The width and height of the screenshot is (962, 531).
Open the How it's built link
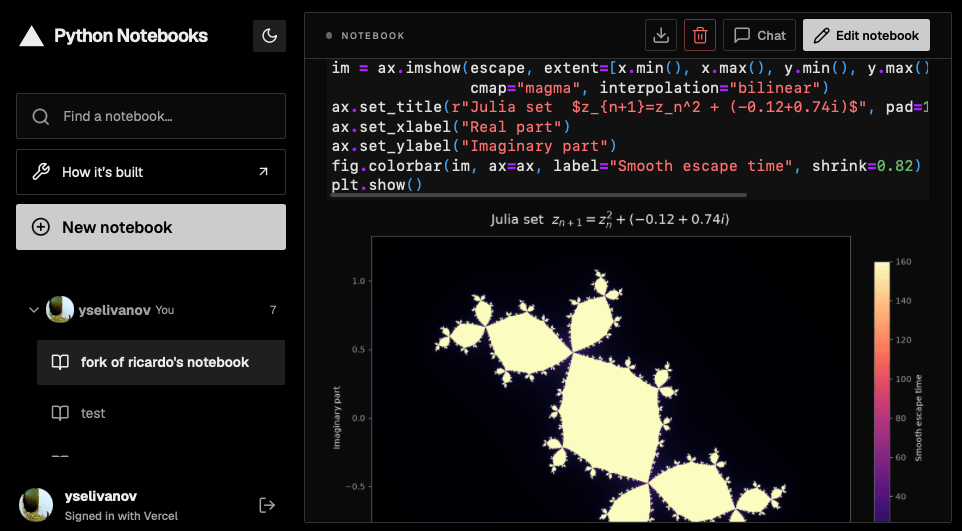pyautogui.click(x=151, y=172)
